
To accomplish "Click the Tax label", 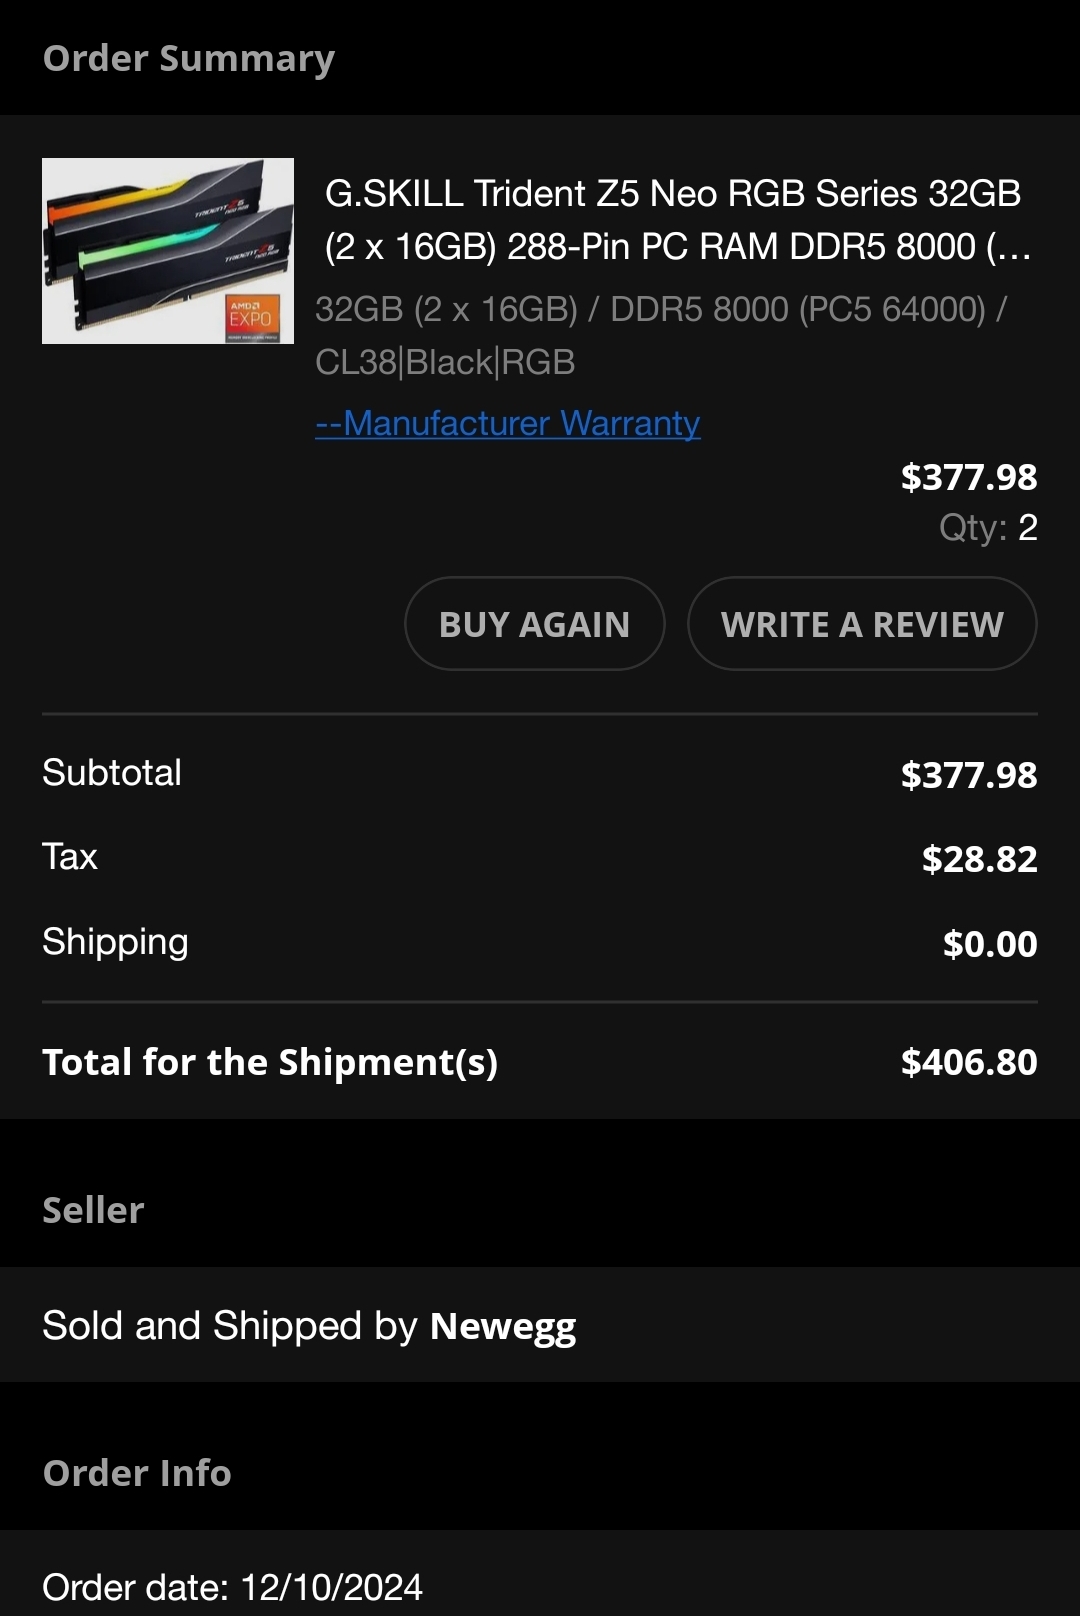I will coord(70,857).
